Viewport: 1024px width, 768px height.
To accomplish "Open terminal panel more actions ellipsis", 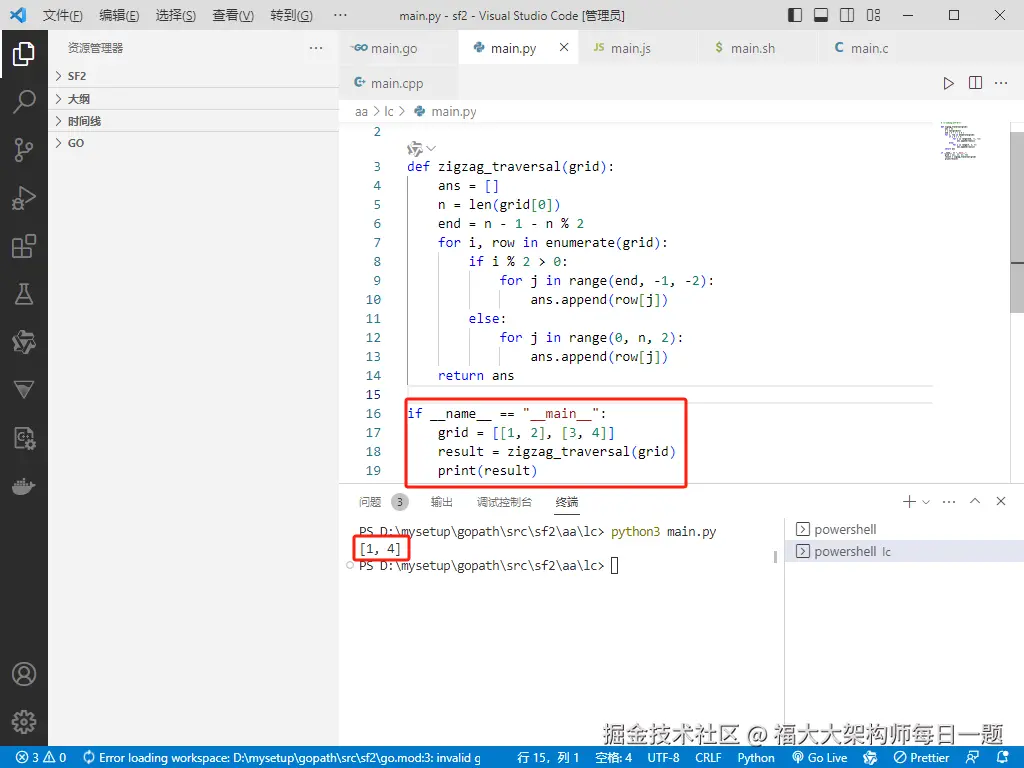I will [x=949, y=502].
